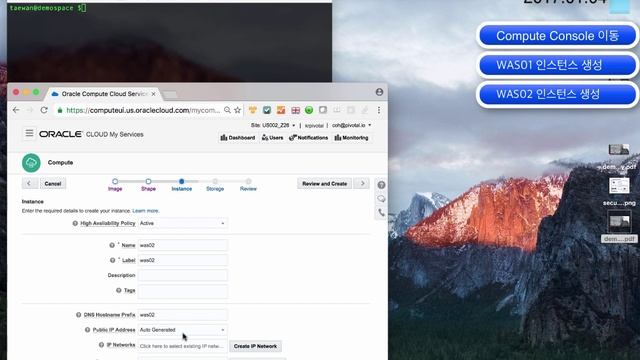This screenshot has width=640, height=360.
Task: Open the help question mark in side panel
Action: pyautogui.click(x=381, y=185)
